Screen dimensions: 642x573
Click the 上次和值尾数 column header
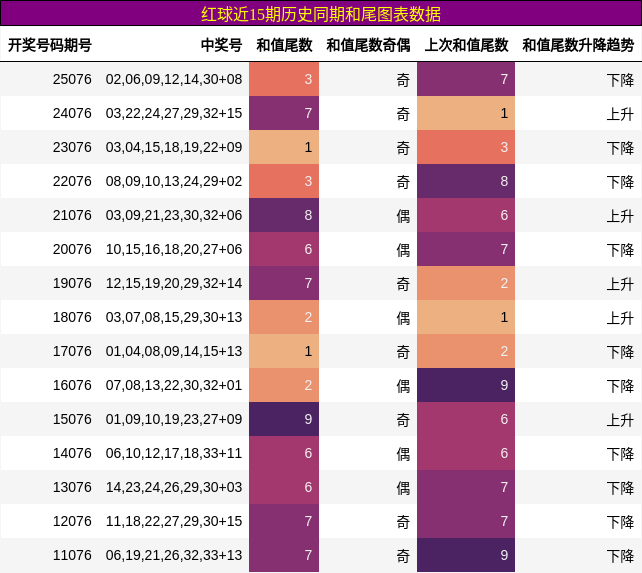click(x=466, y=45)
